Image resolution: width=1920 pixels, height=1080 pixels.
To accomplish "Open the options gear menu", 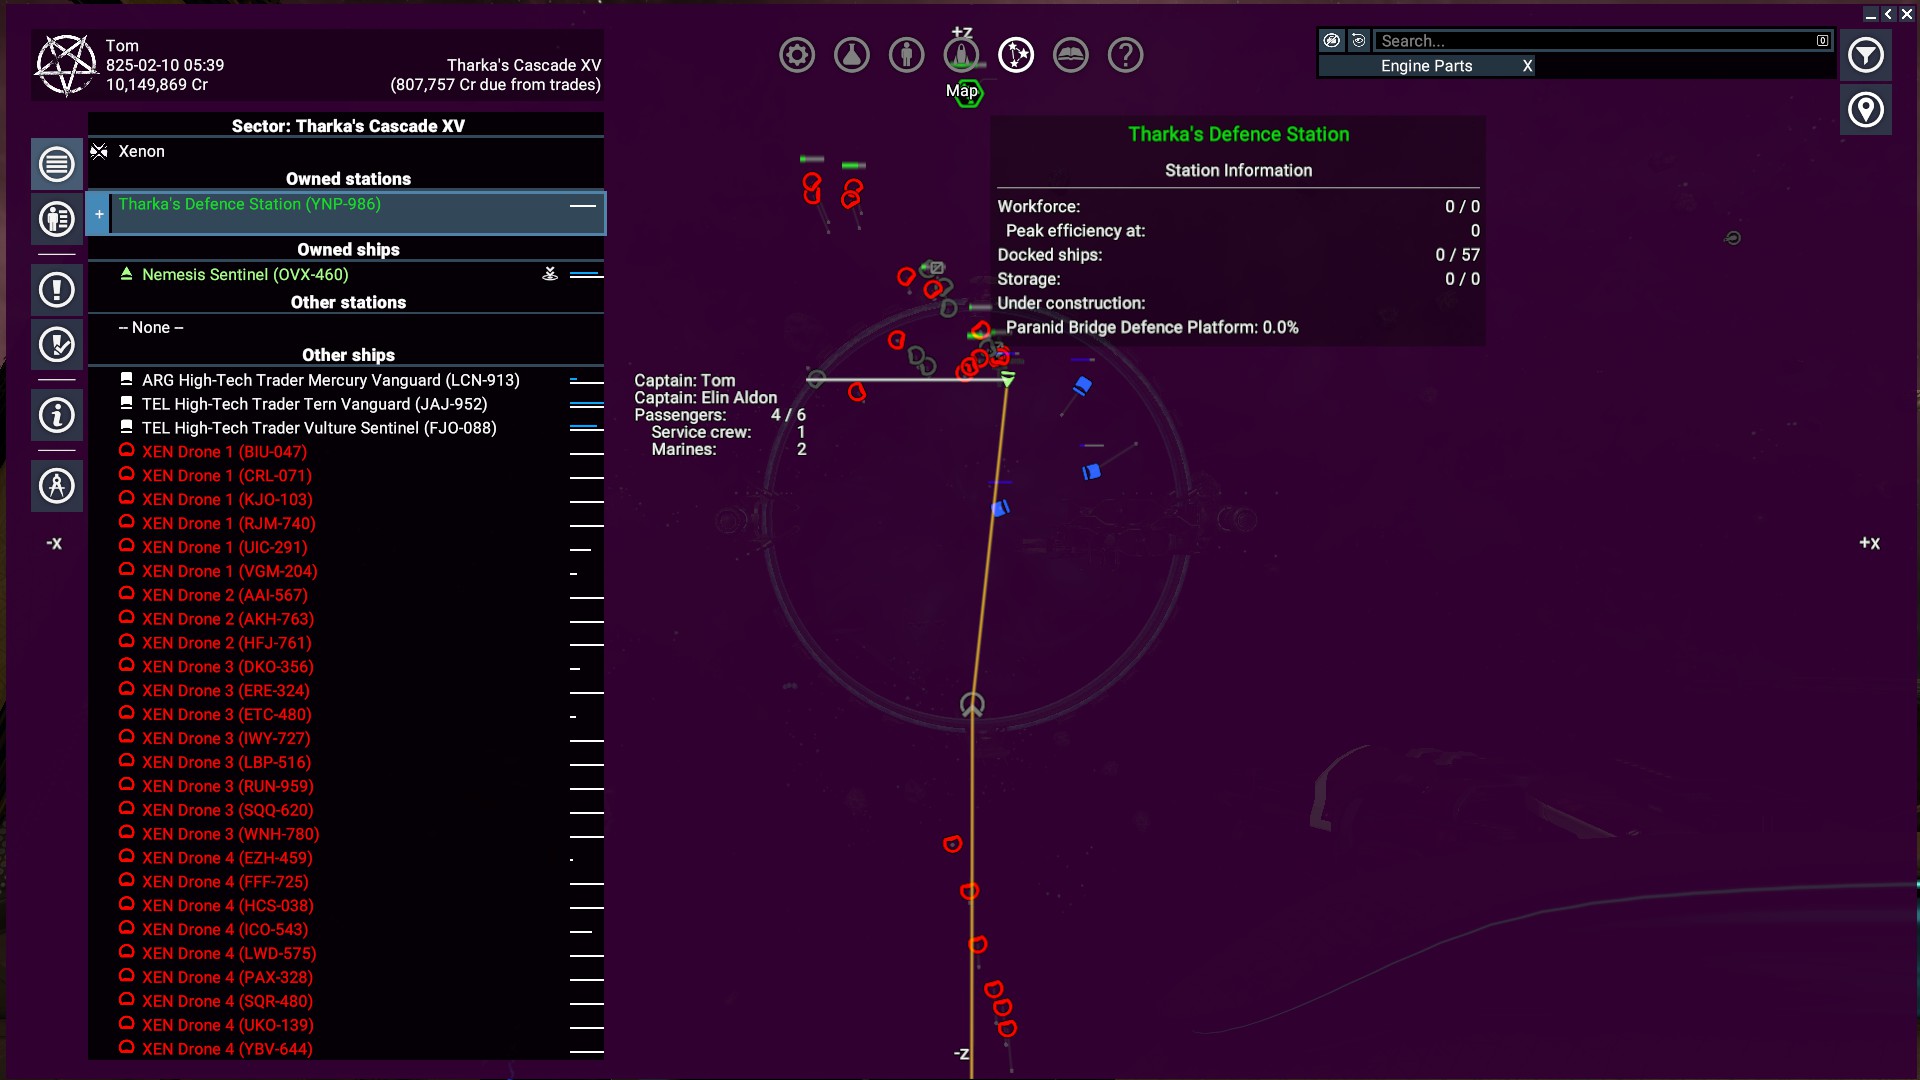I will (x=797, y=55).
